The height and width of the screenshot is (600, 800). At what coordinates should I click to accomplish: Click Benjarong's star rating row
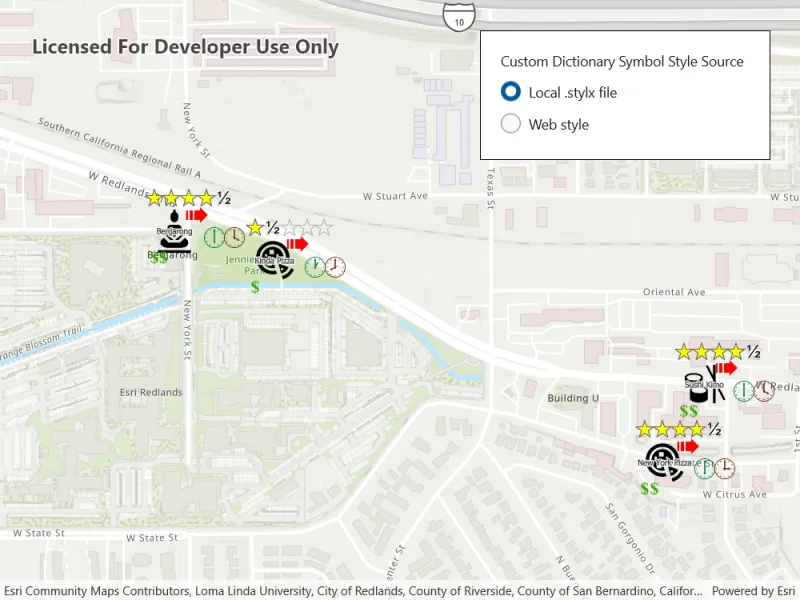coord(189,197)
